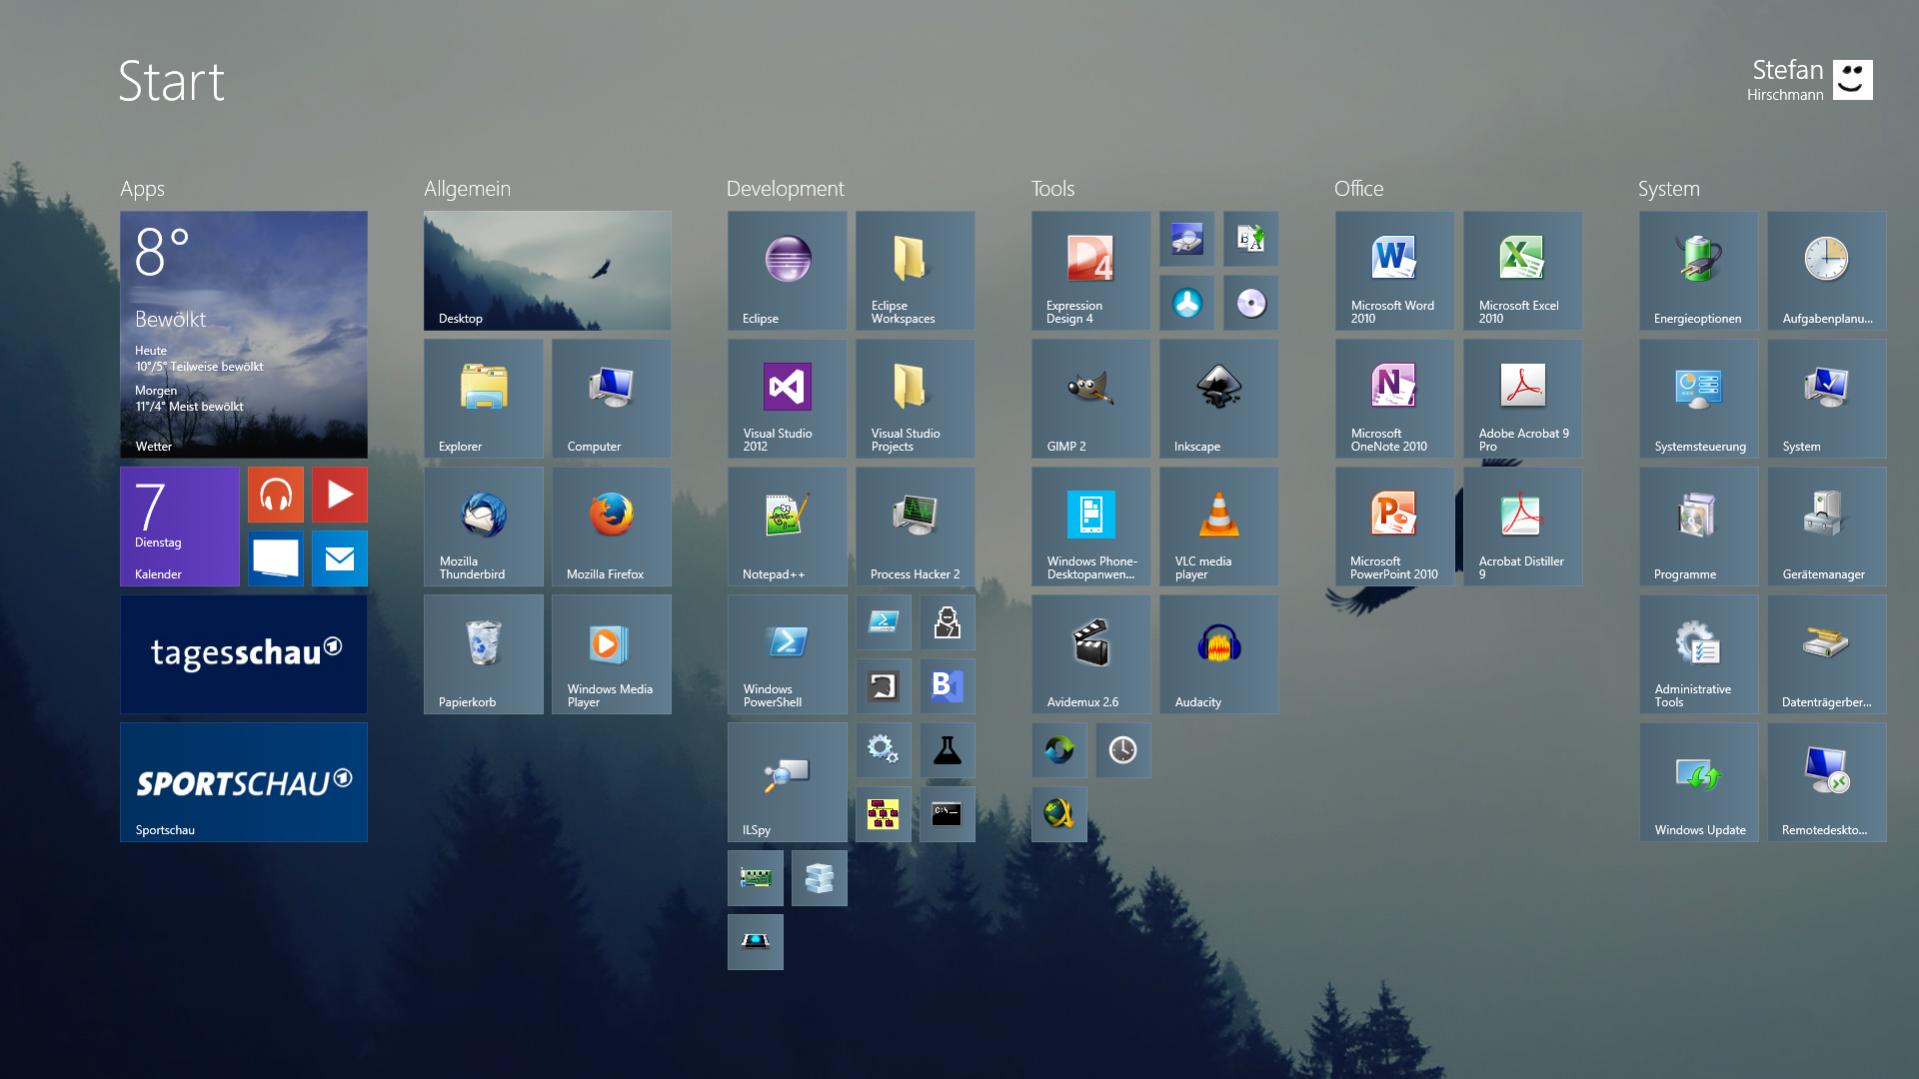Open the Wetter weather tile

coord(243,334)
